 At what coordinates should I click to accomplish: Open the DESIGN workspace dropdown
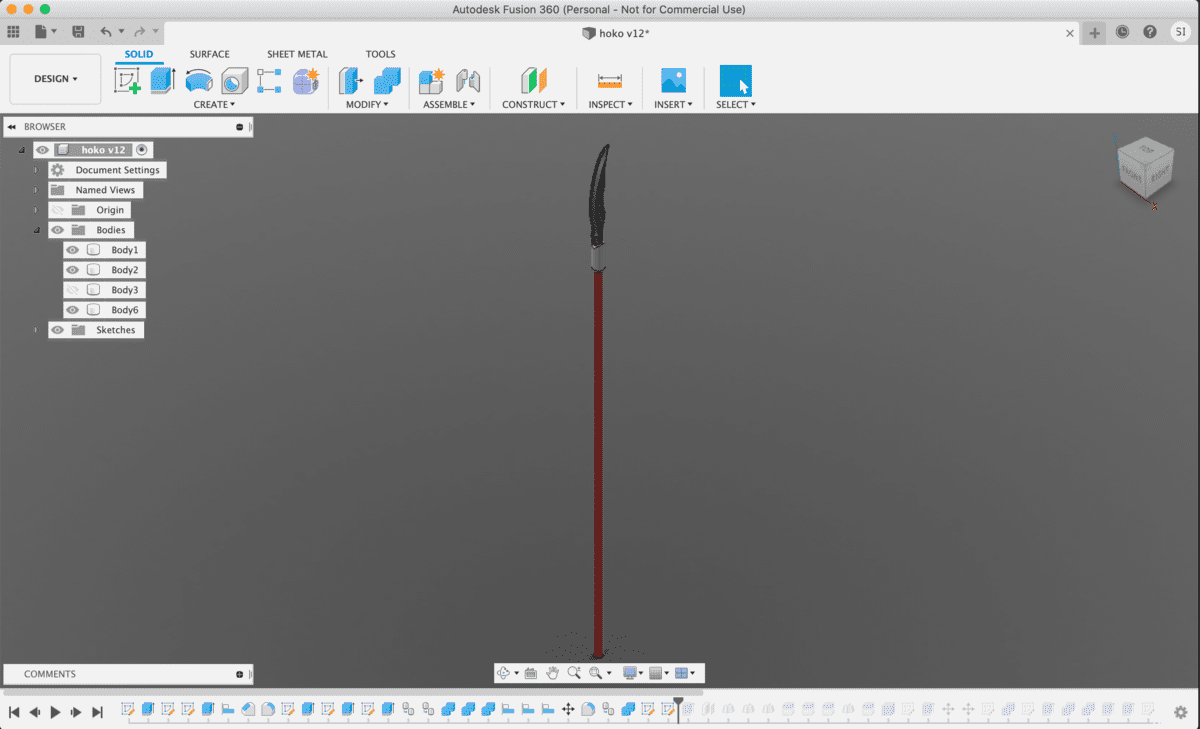click(x=55, y=79)
